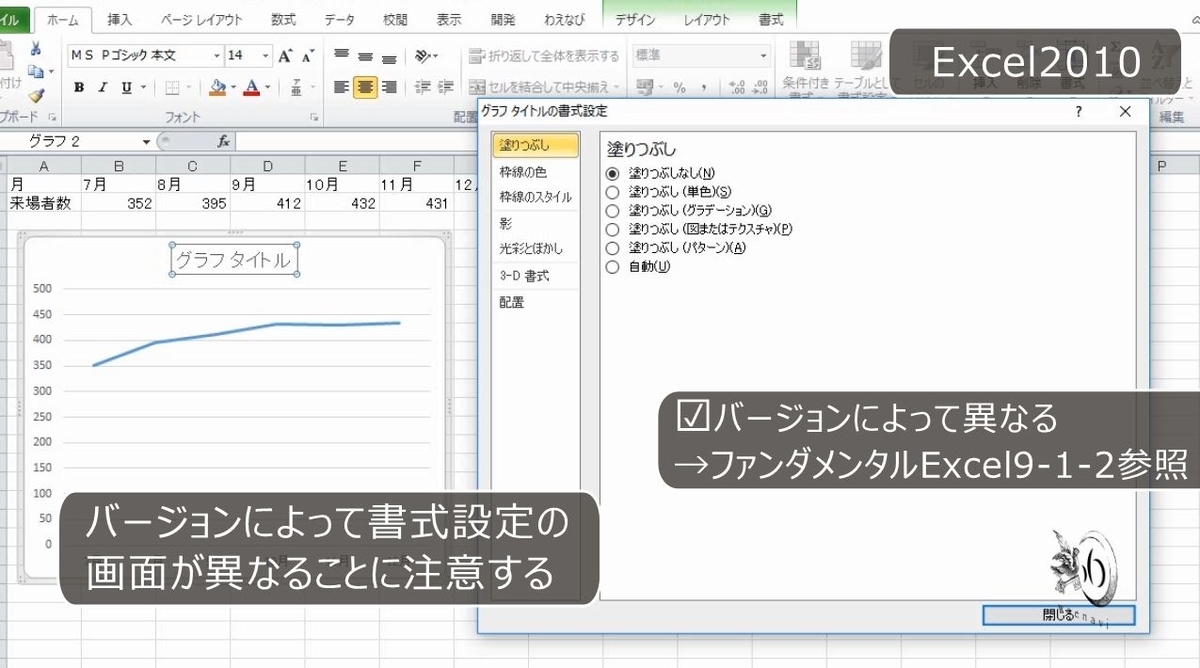Screen dimensions: 1200x668
Task: Select 塗りつぶし (グラデーション)(G) radio button
Action: click(613, 210)
